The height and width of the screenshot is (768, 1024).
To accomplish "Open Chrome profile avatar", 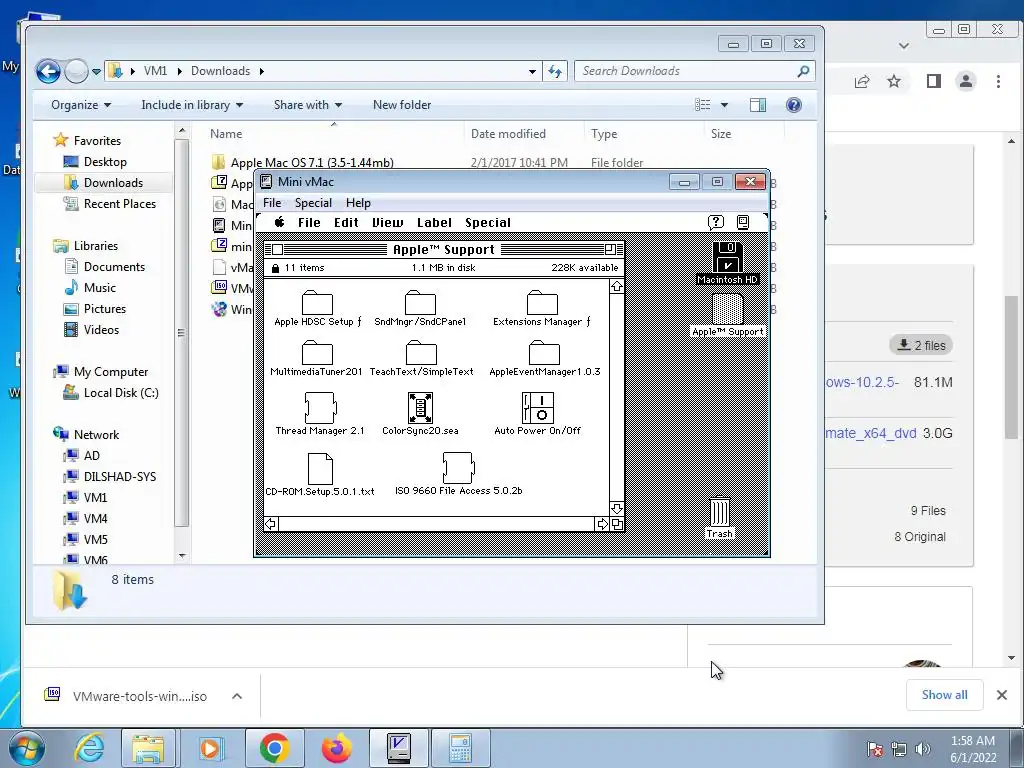I will pos(966,81).
